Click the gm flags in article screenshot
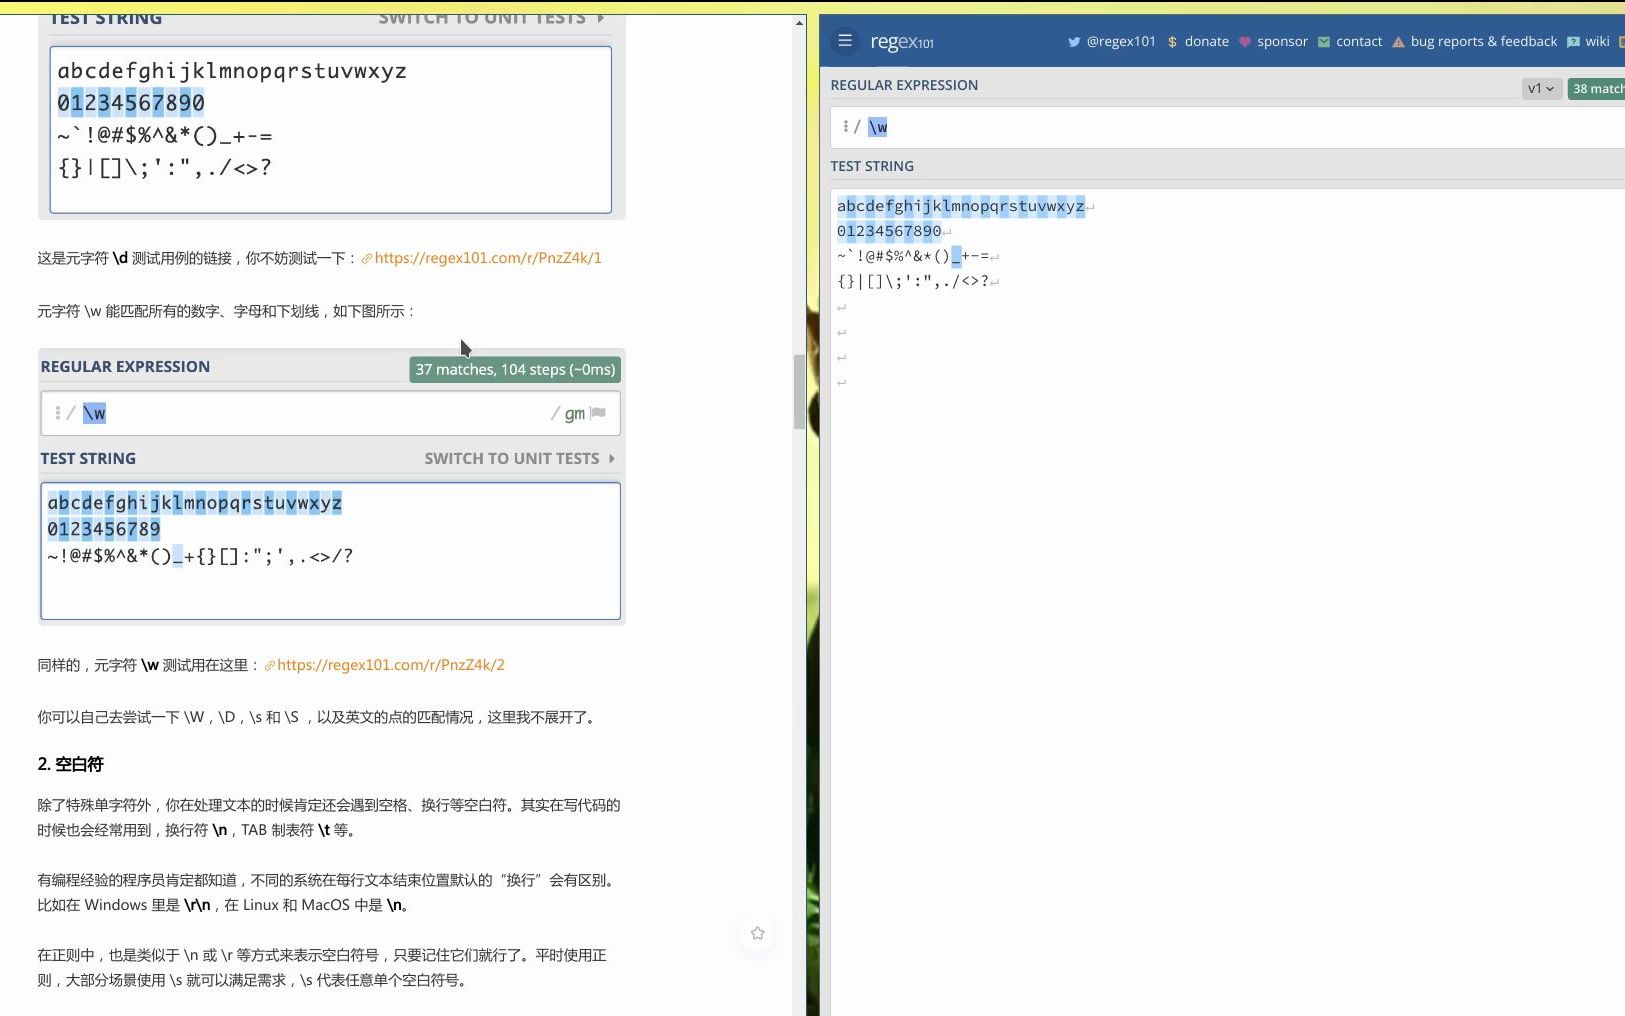Viewport: 1625px width, 1016px height. click(575, 414)
